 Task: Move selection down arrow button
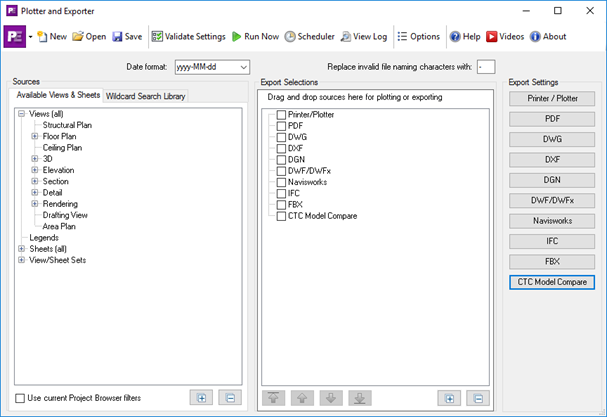coord(331,398)
